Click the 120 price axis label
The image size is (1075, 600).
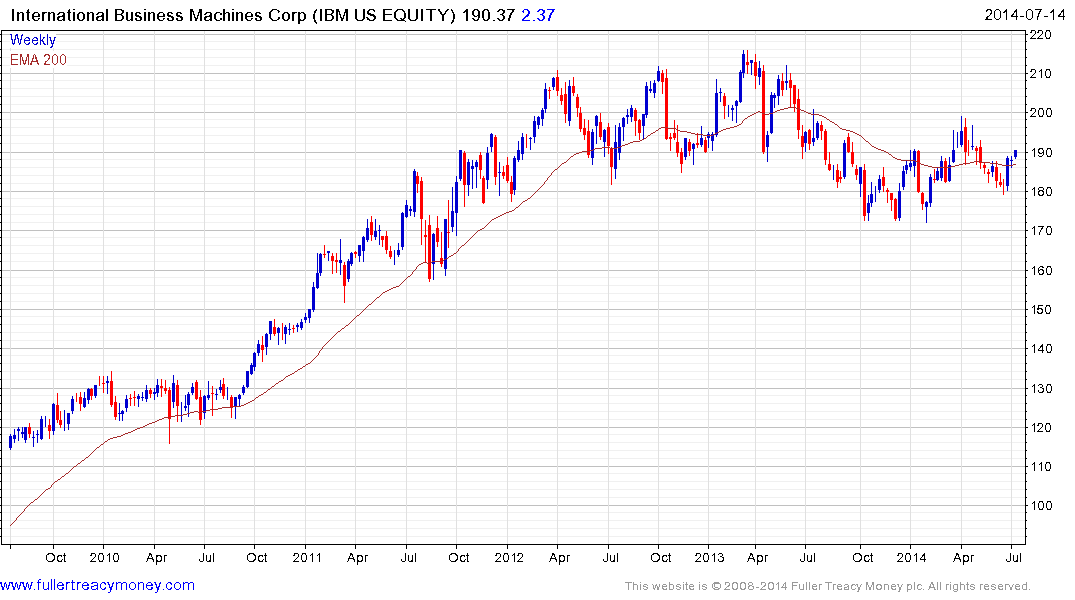pyautogui.click(x=1040, y=427)
